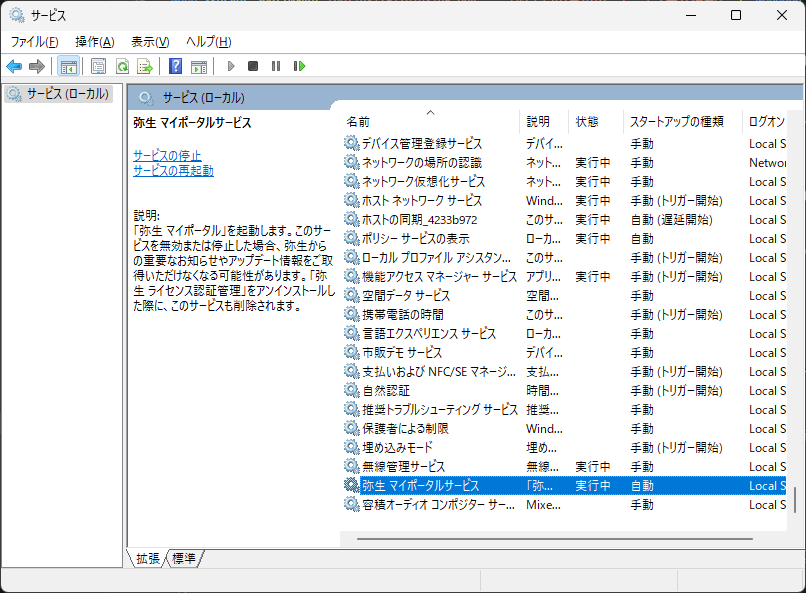
Task: Select the 推奨トラブルシューティング サービス row
Action: (x=564, y=410)
